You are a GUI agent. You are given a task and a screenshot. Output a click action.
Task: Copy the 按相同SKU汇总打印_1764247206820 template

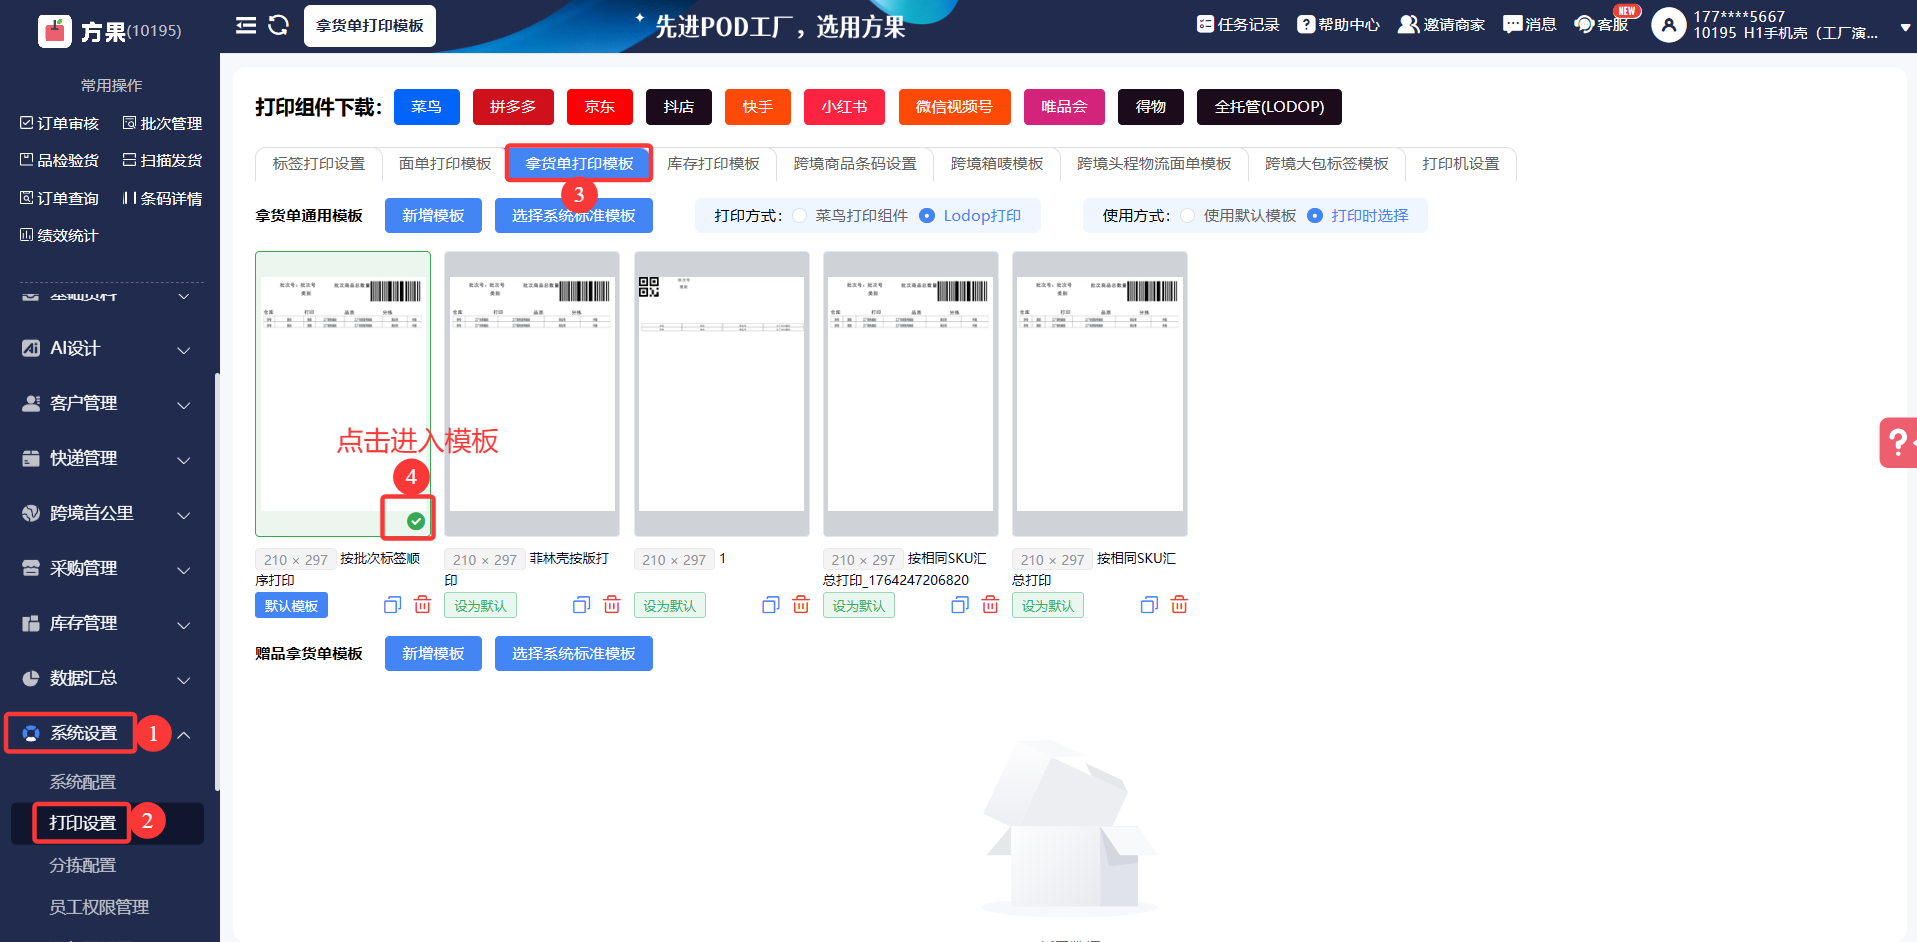[x=960, y=605]
